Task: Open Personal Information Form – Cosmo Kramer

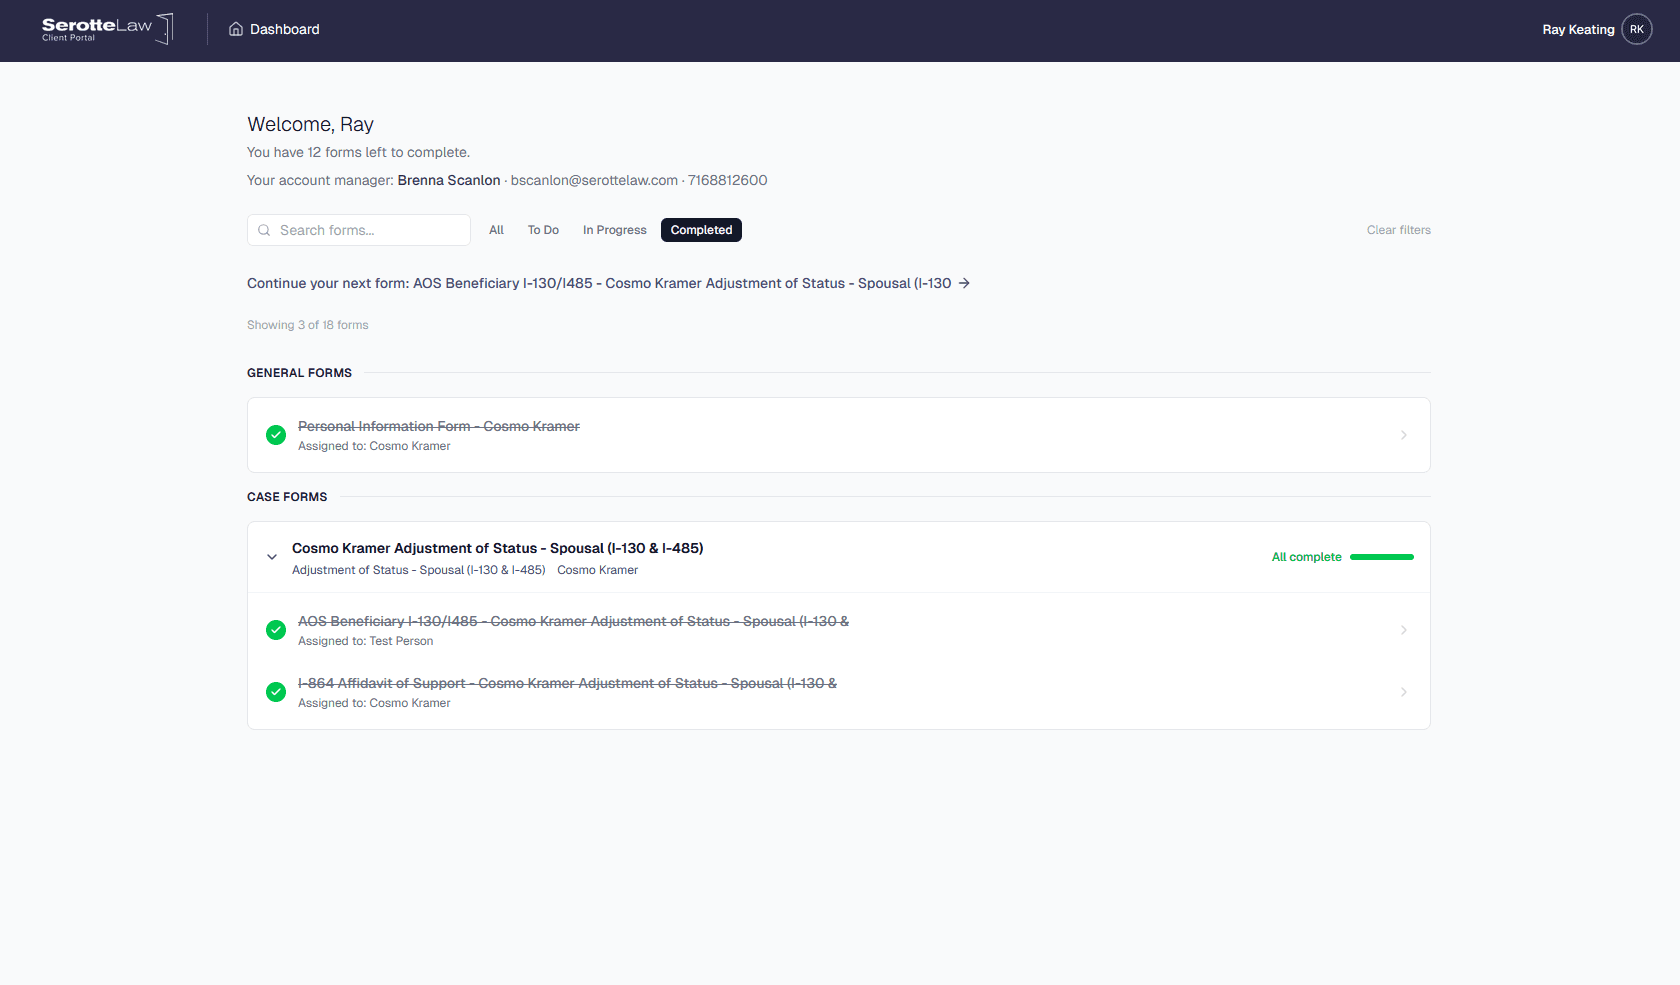Action: click(439, 426)
